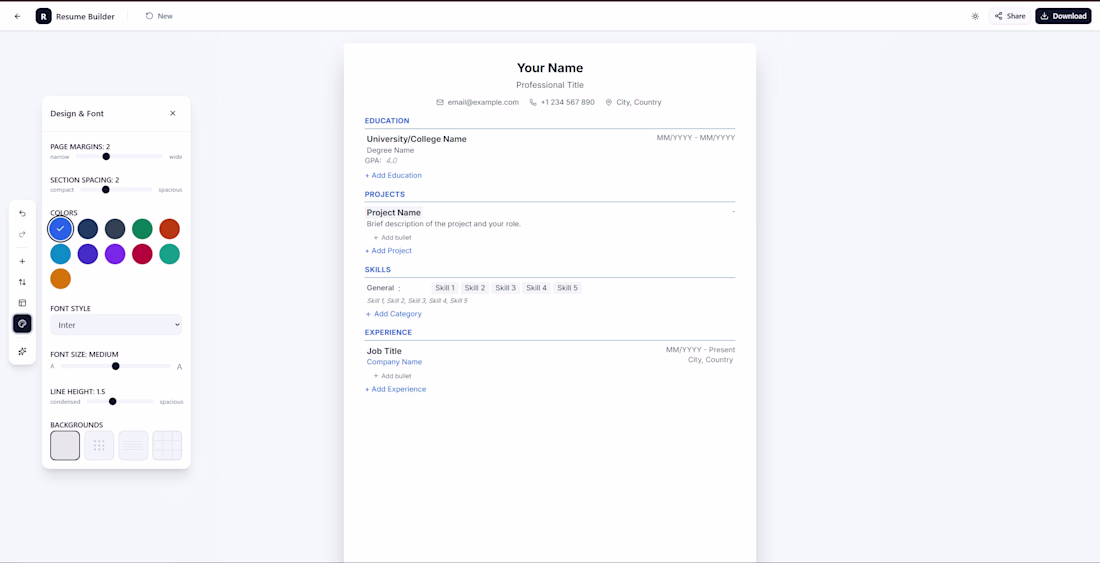Screen dimensions: 1100x563
Task: Click the Add Experience link
Action: [395, 389]
